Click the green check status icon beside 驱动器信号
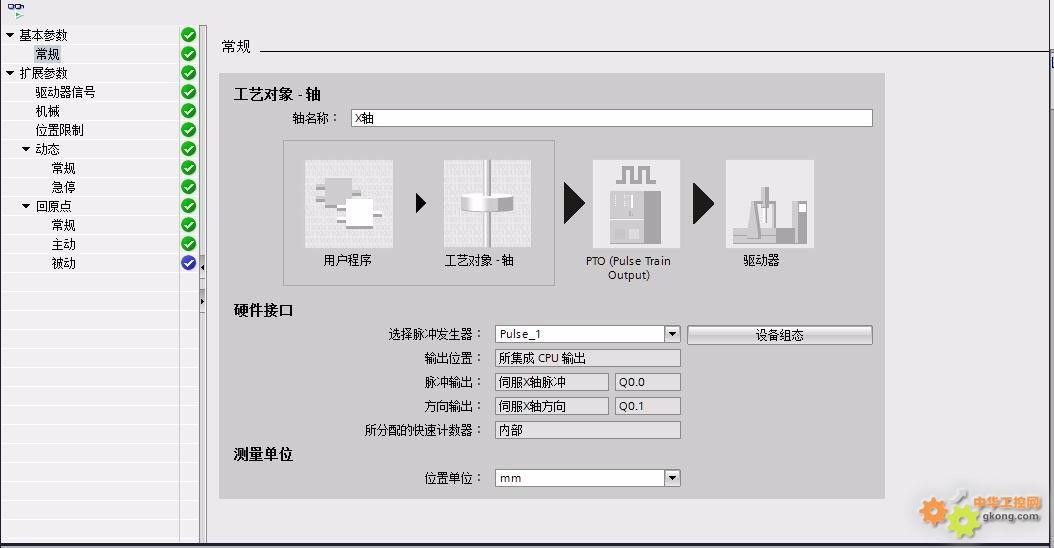The image size is (1054, 548). 188,91
